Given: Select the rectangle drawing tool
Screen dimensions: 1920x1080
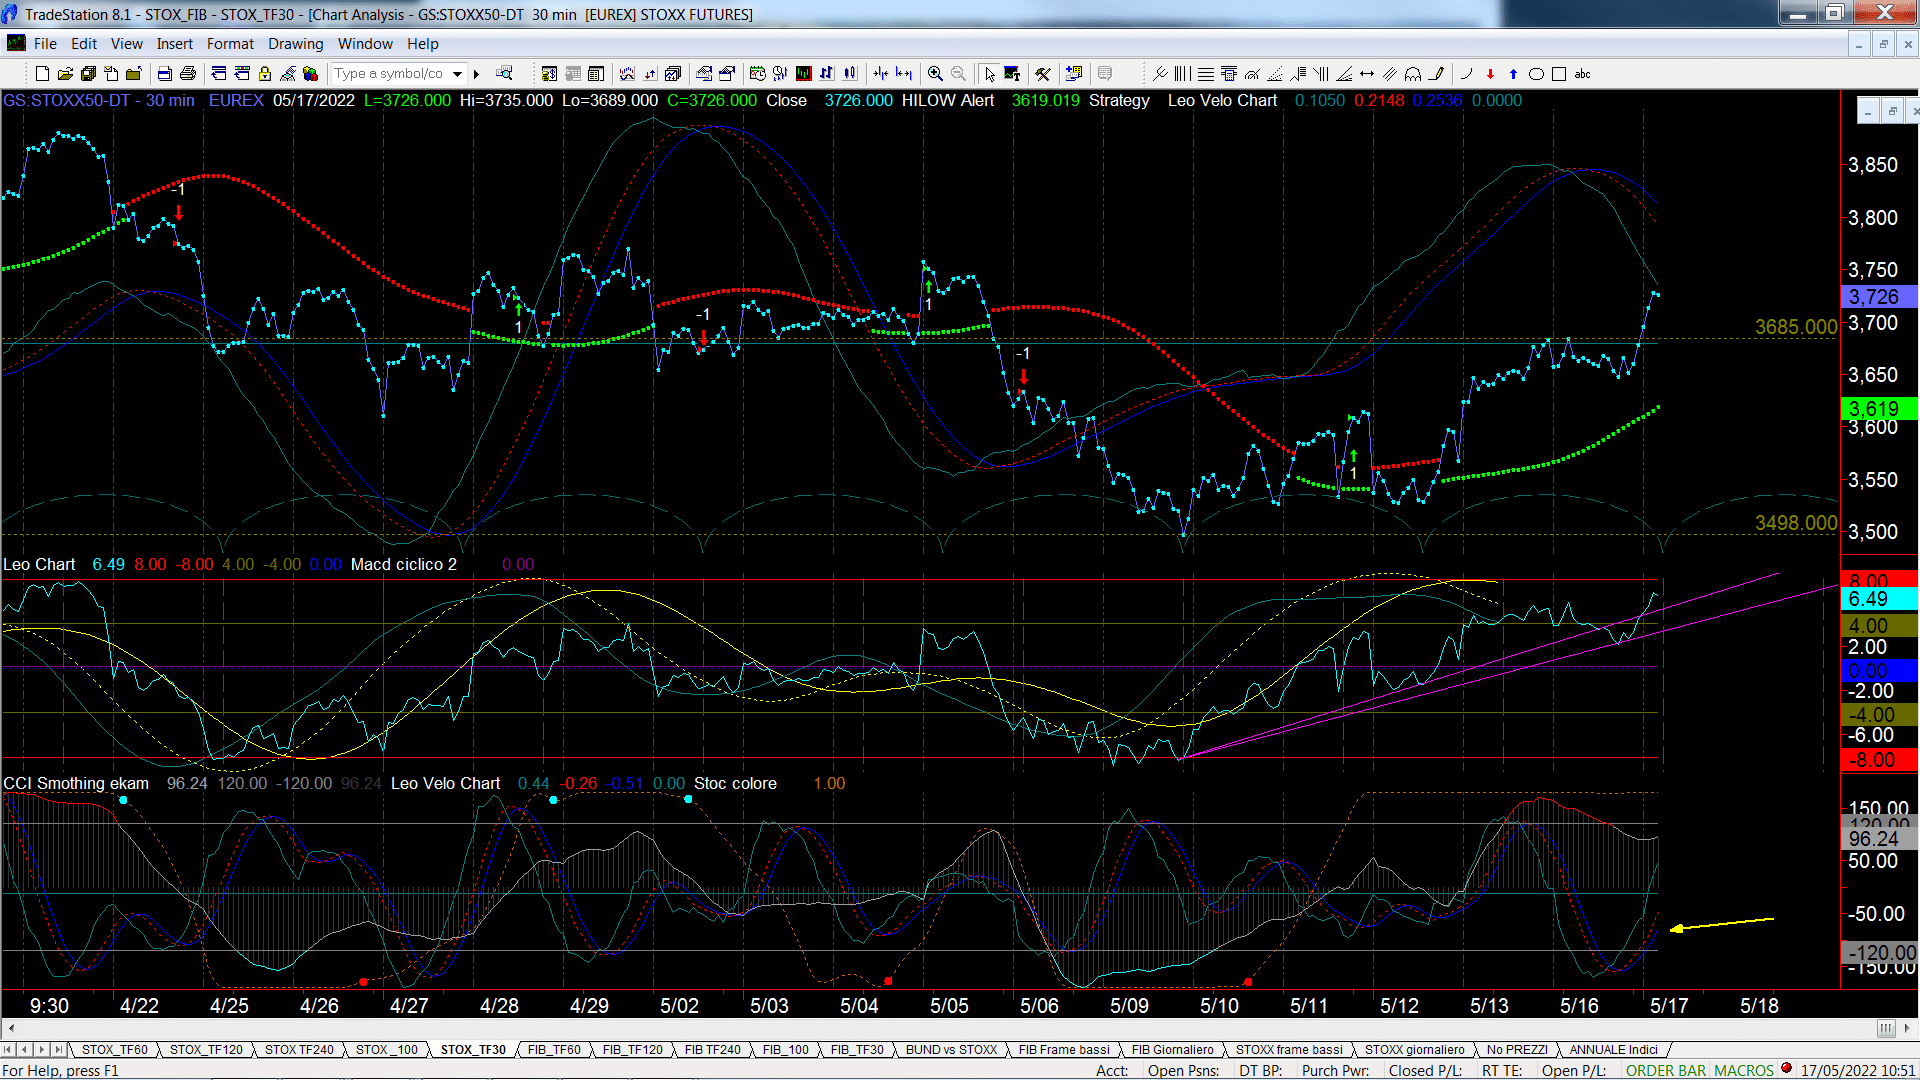Looking at the screenshot, I should pyautogui.click(x=1559, y=74).
